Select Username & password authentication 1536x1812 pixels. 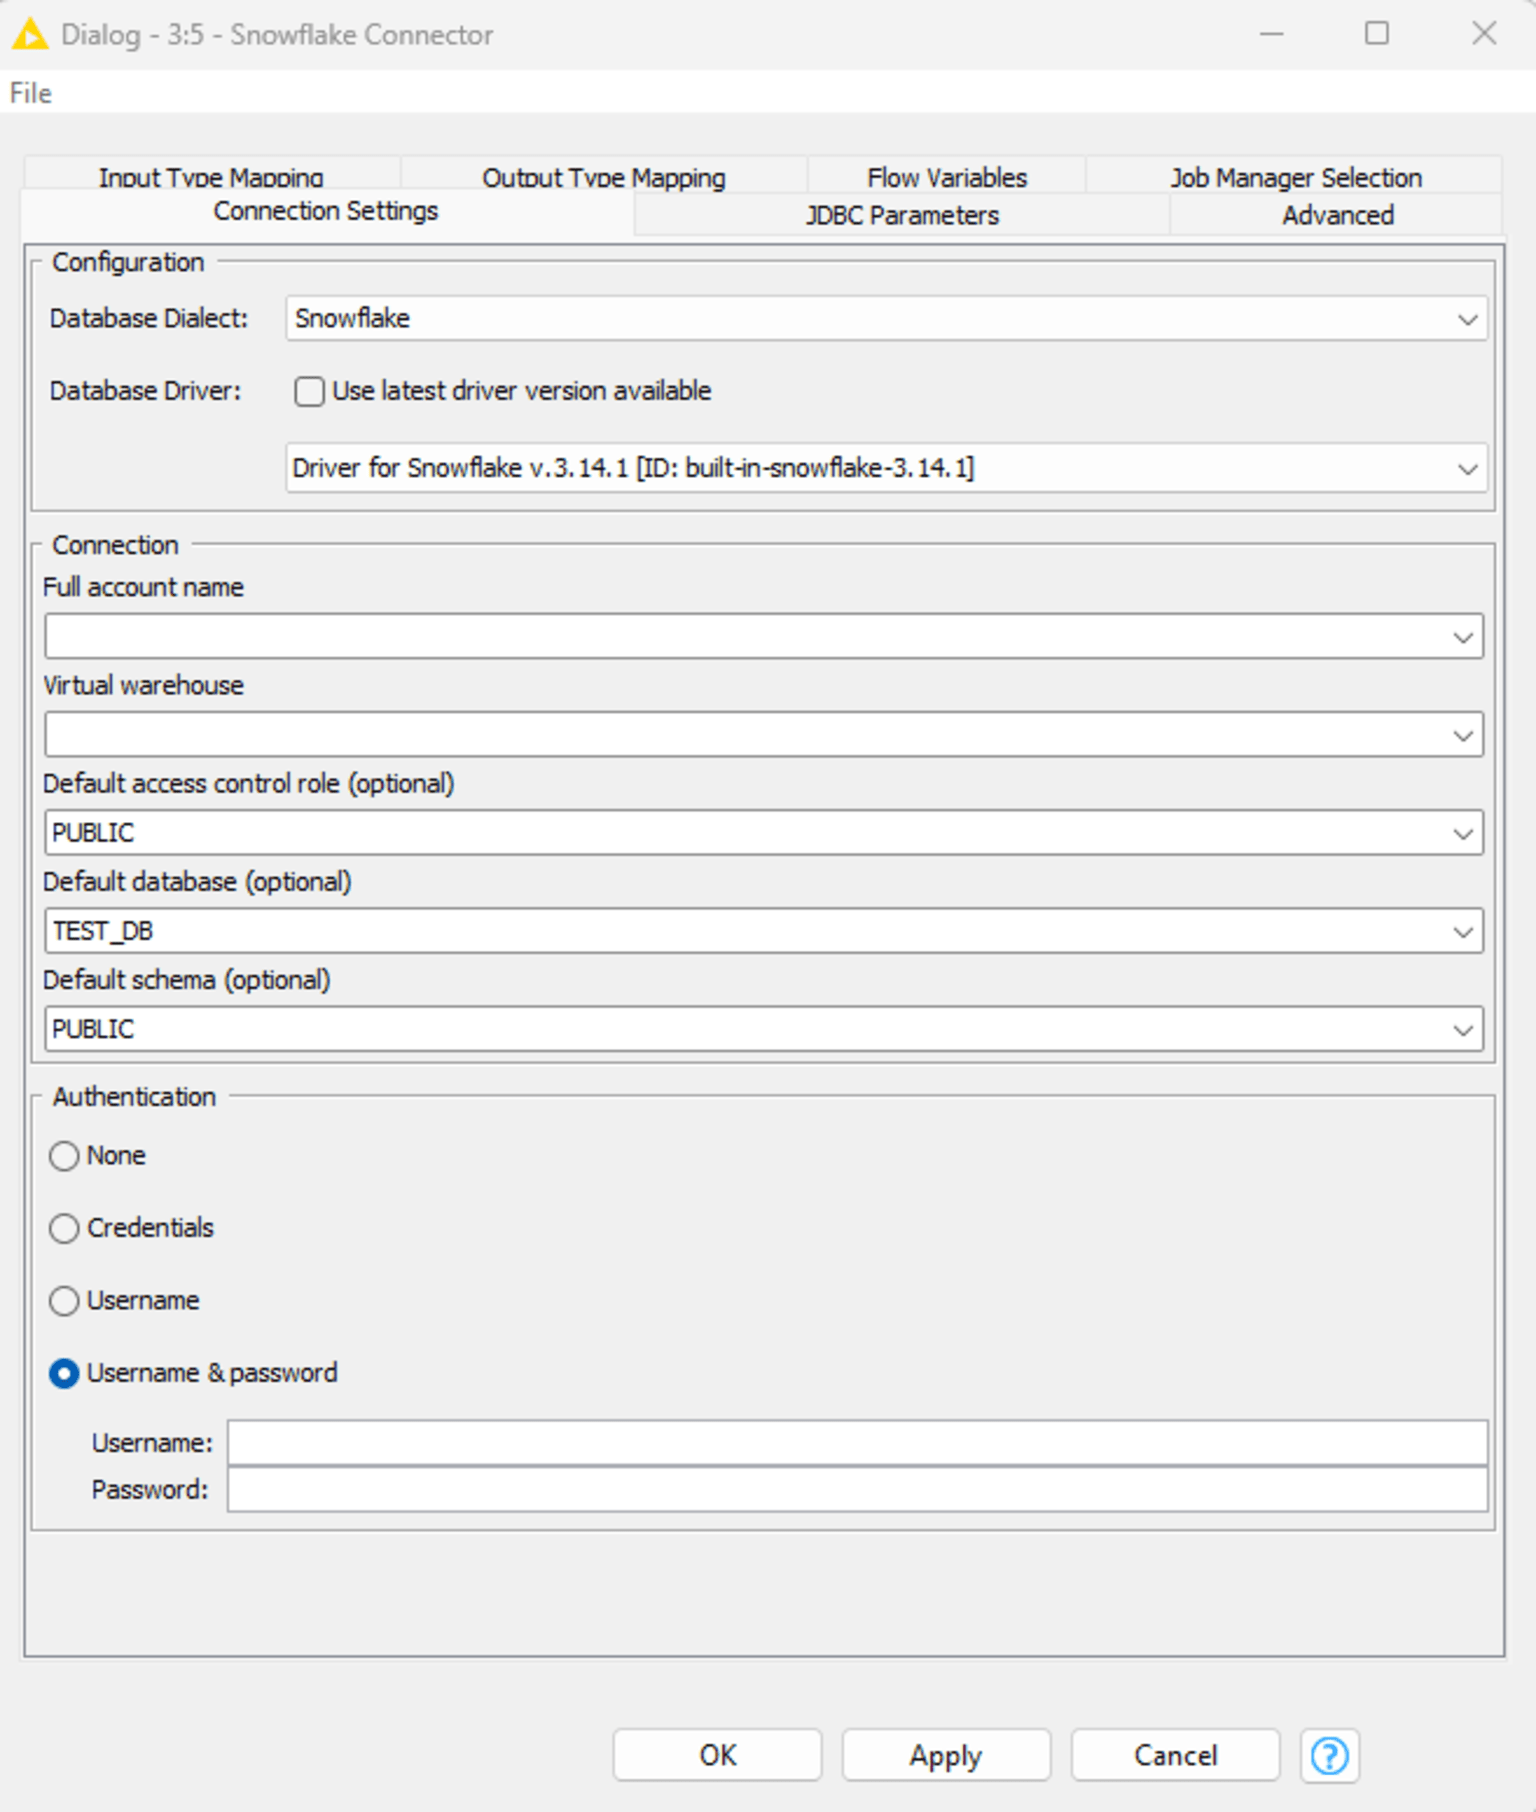coord(64,1373)
